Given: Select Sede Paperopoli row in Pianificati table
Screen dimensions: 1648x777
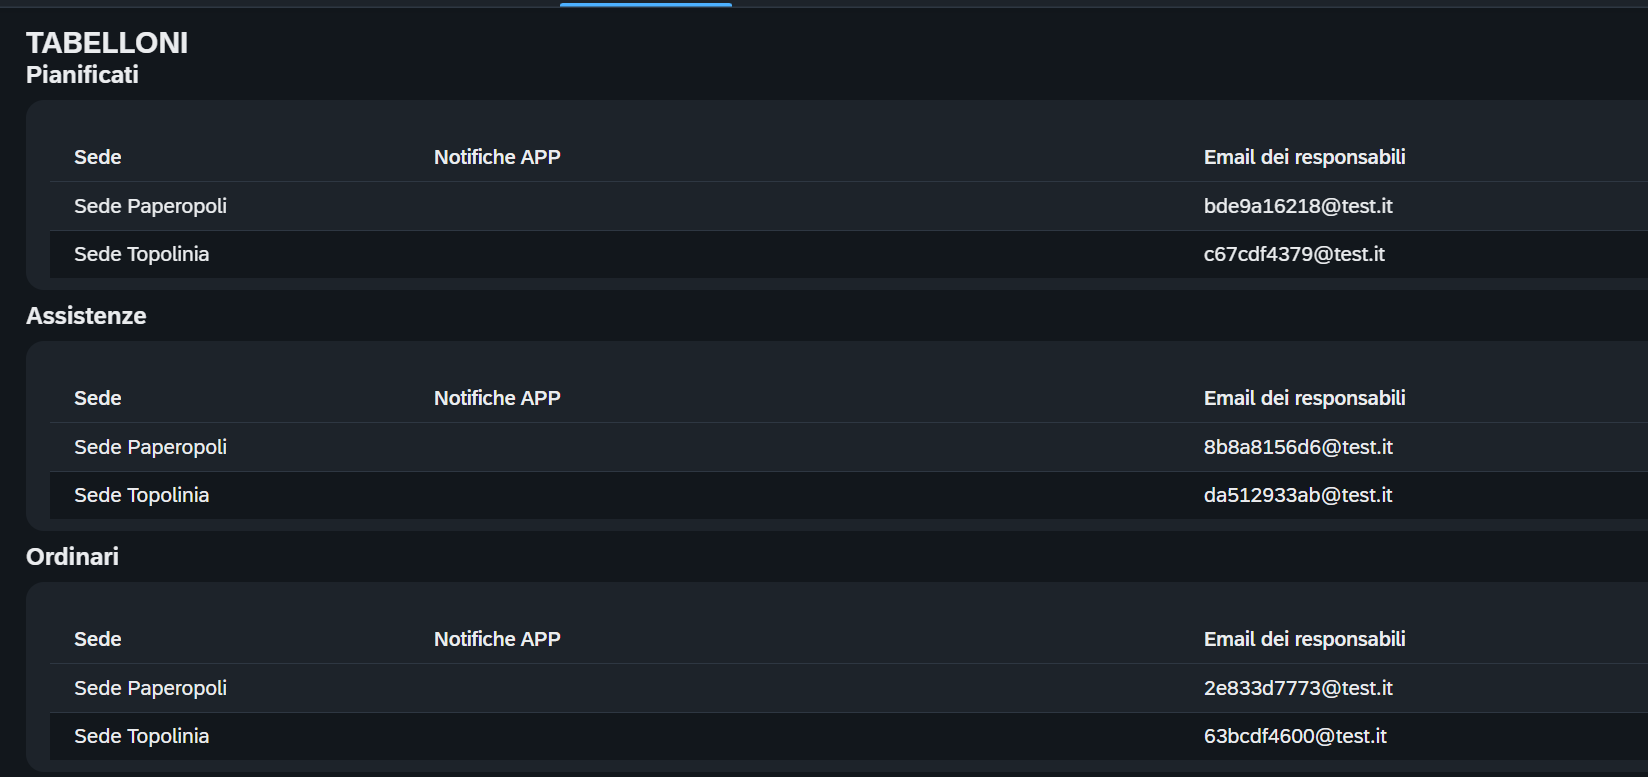Looking at the screenshot, I should point(150,206).
